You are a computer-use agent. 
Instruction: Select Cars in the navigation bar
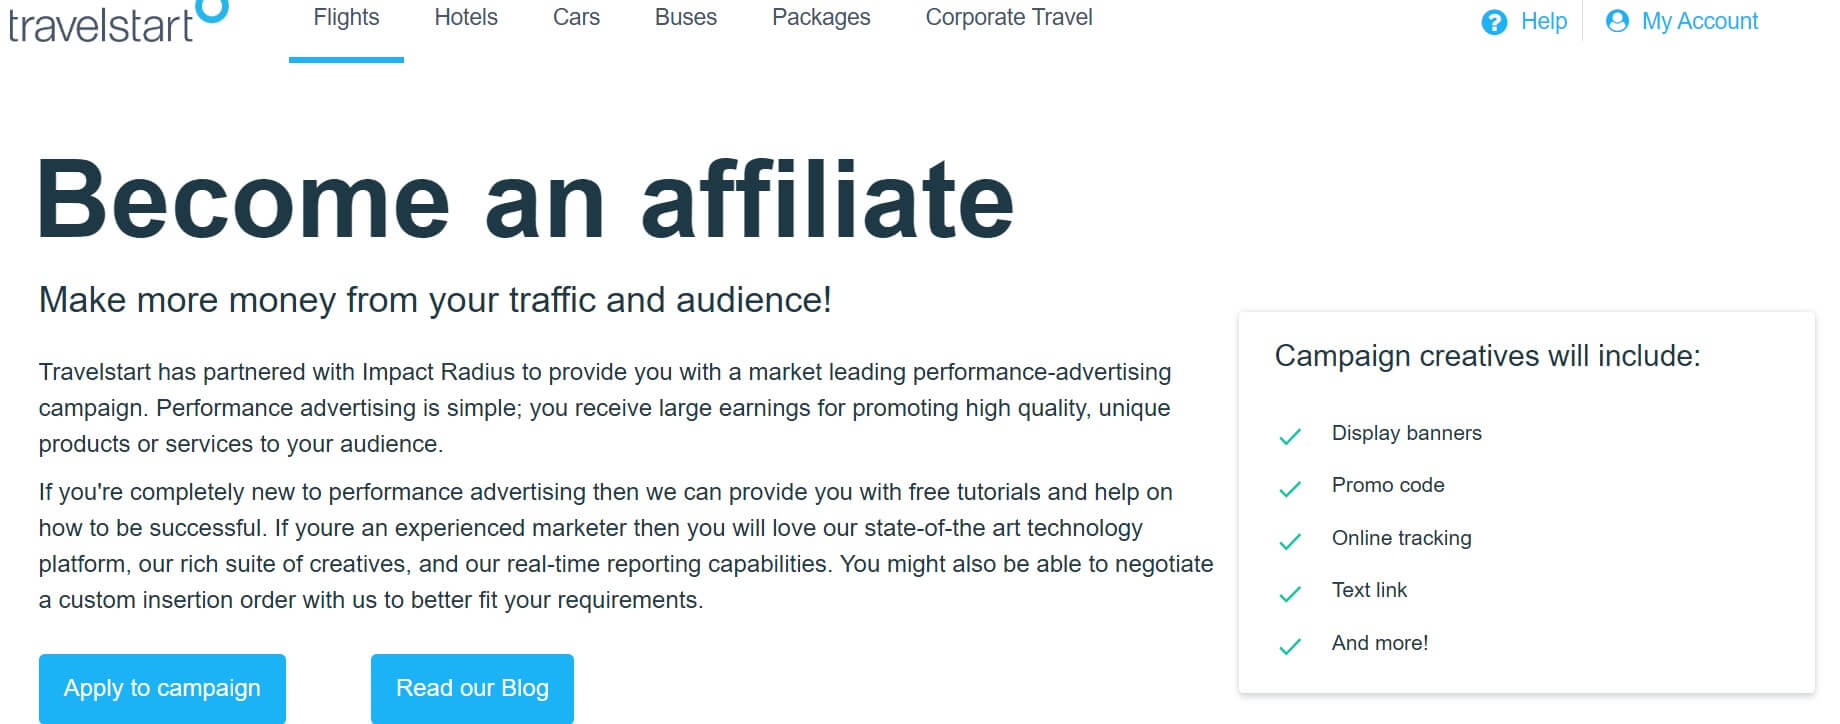pyautogui.click(x=576, y=18)
